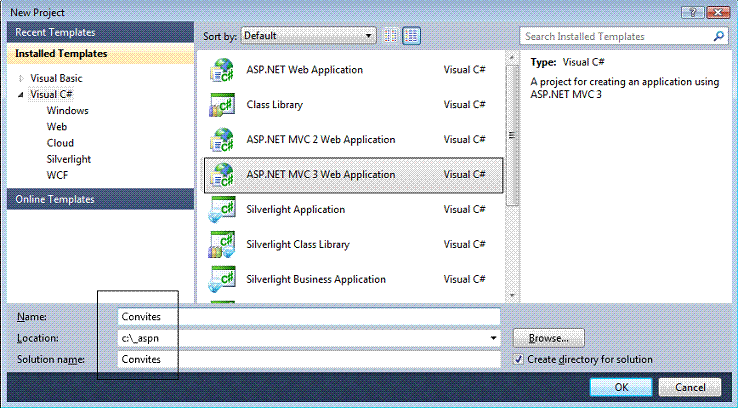
Task: Choose the ASP.NET MVC 2 Web Application icon
Action: click(222, 140)
